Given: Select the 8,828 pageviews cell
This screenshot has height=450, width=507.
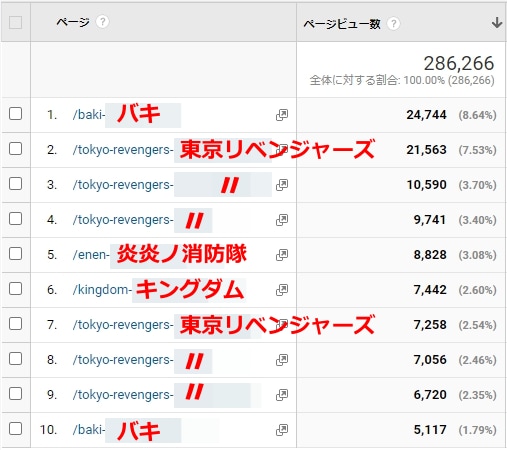Looking at the screenshot, I should 430,255.
